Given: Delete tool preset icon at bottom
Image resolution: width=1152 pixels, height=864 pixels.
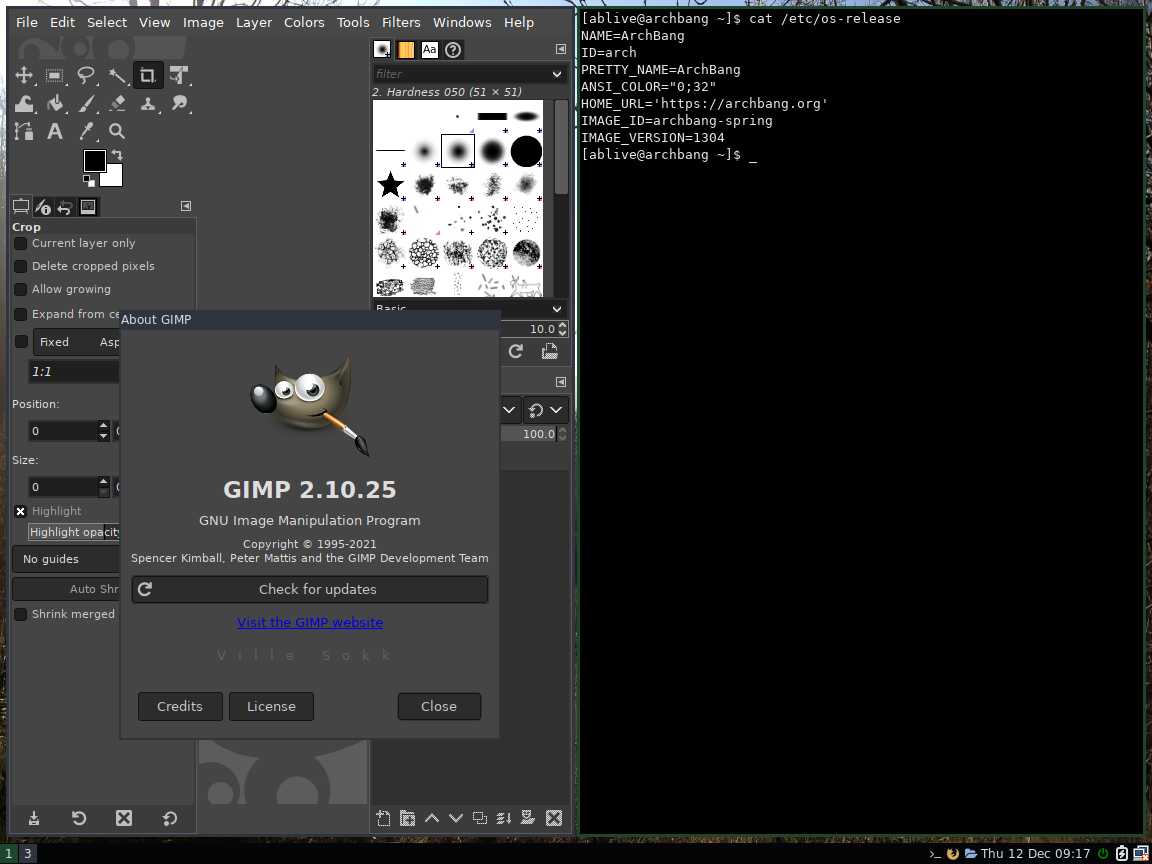Looking at the screenshot, I should [x=124, y=818].
